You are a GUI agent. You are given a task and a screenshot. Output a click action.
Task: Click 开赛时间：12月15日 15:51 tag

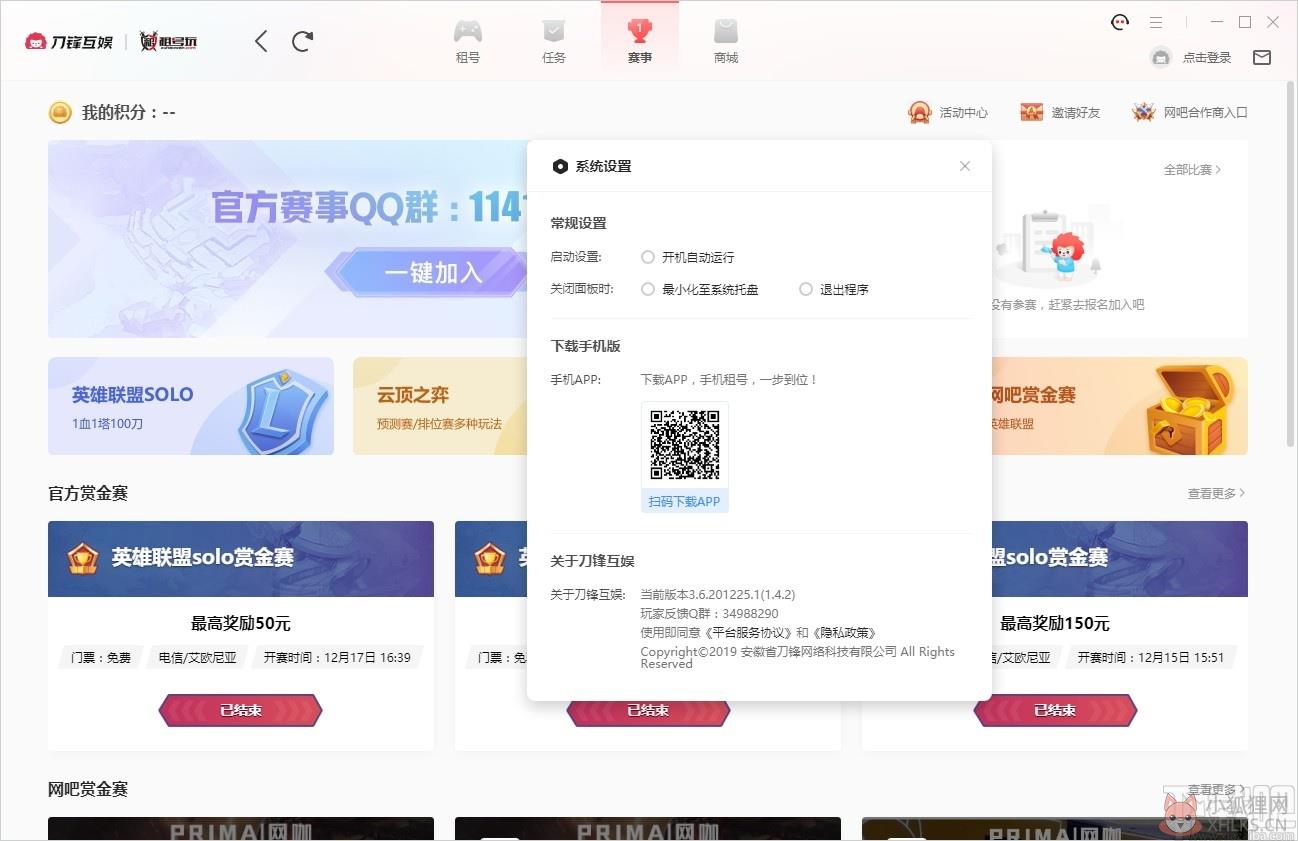tap(1151, 658)
